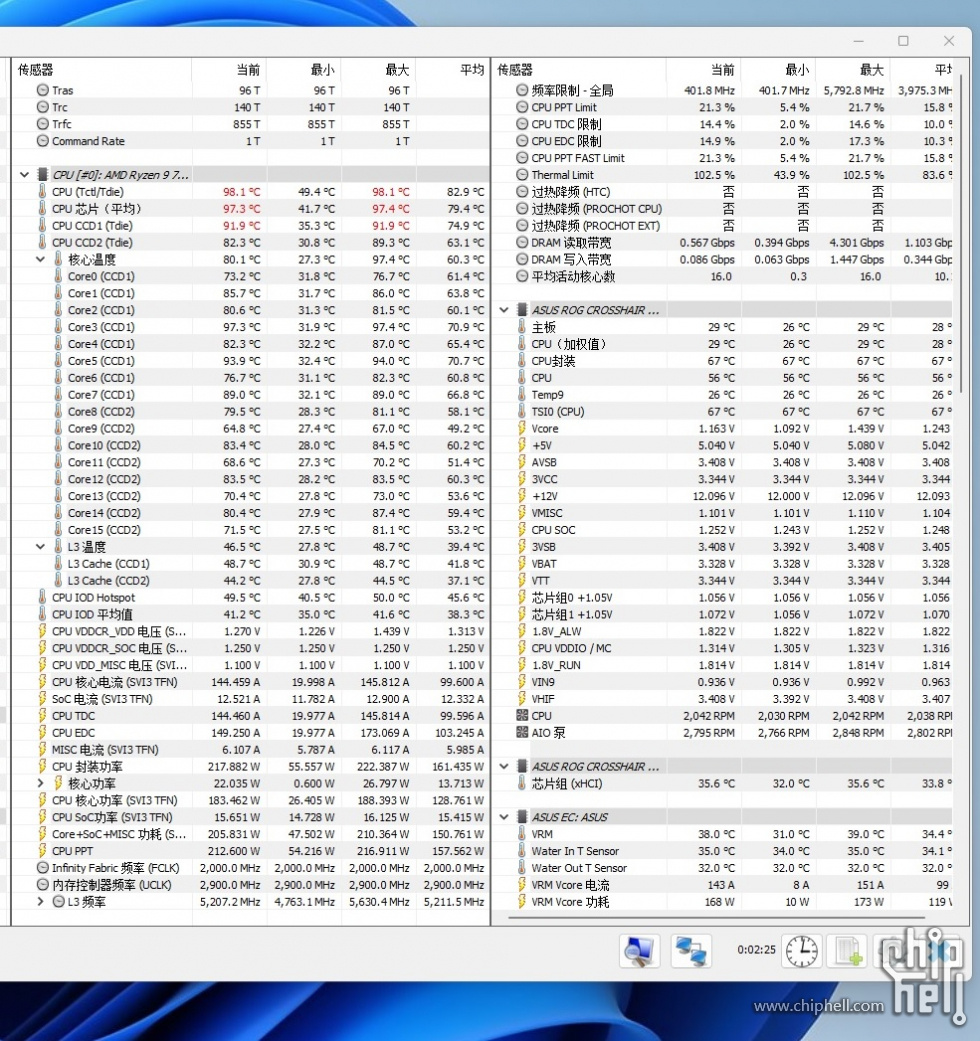Collapse the L3 温度 subtree
The height and width of the screenshot is (1041, 980).
click(41, 547)
